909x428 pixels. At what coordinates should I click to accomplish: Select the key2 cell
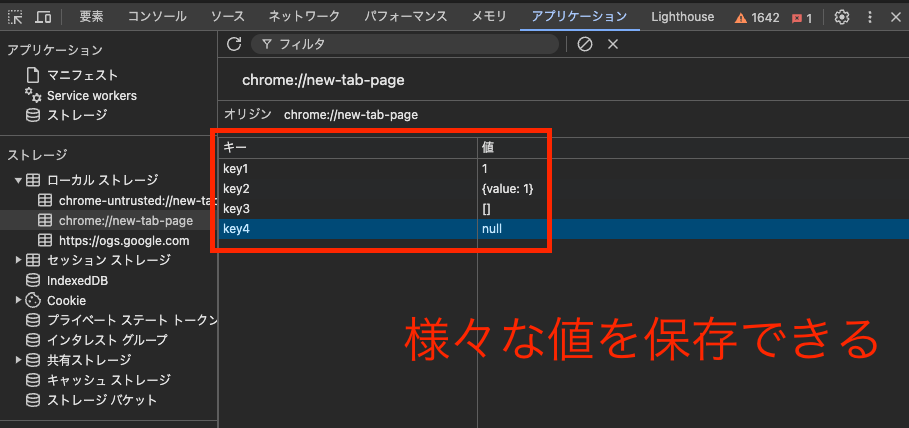pos(348,188)
